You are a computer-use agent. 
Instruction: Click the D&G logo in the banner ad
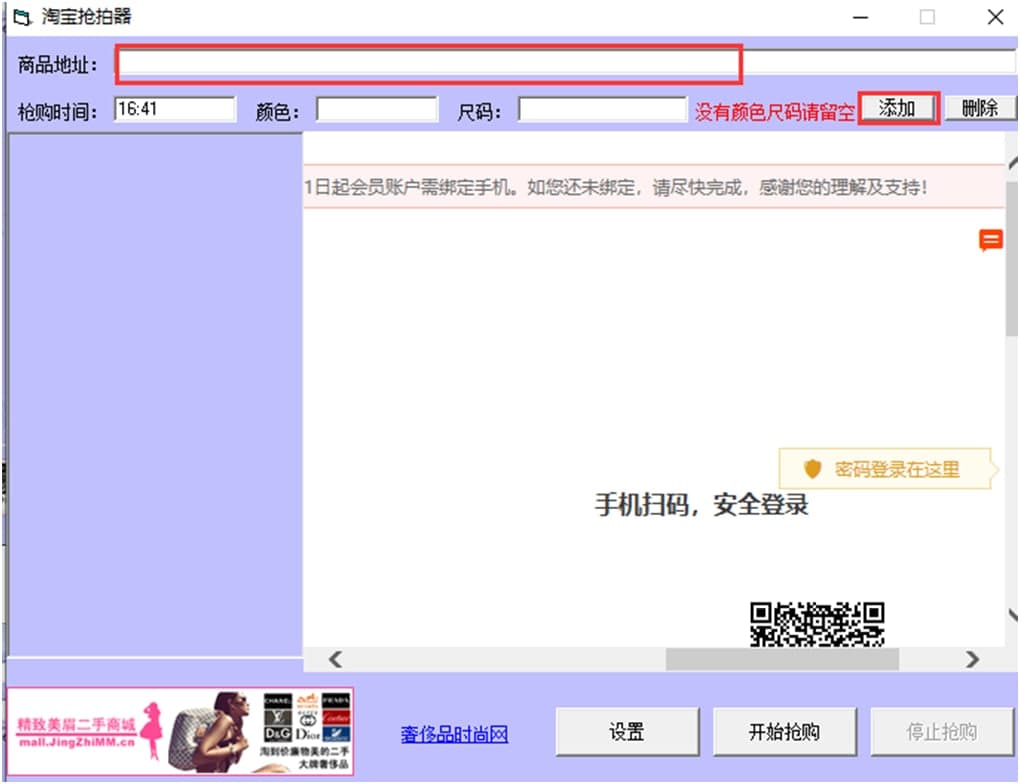277,732
